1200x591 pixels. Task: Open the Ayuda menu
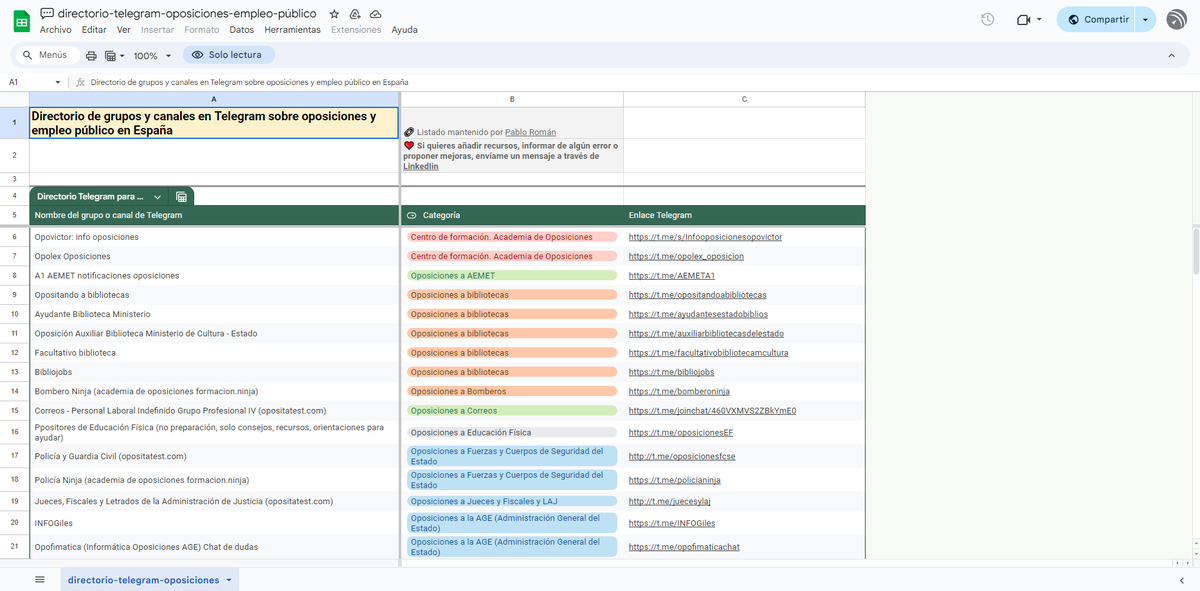coord(404,30)
